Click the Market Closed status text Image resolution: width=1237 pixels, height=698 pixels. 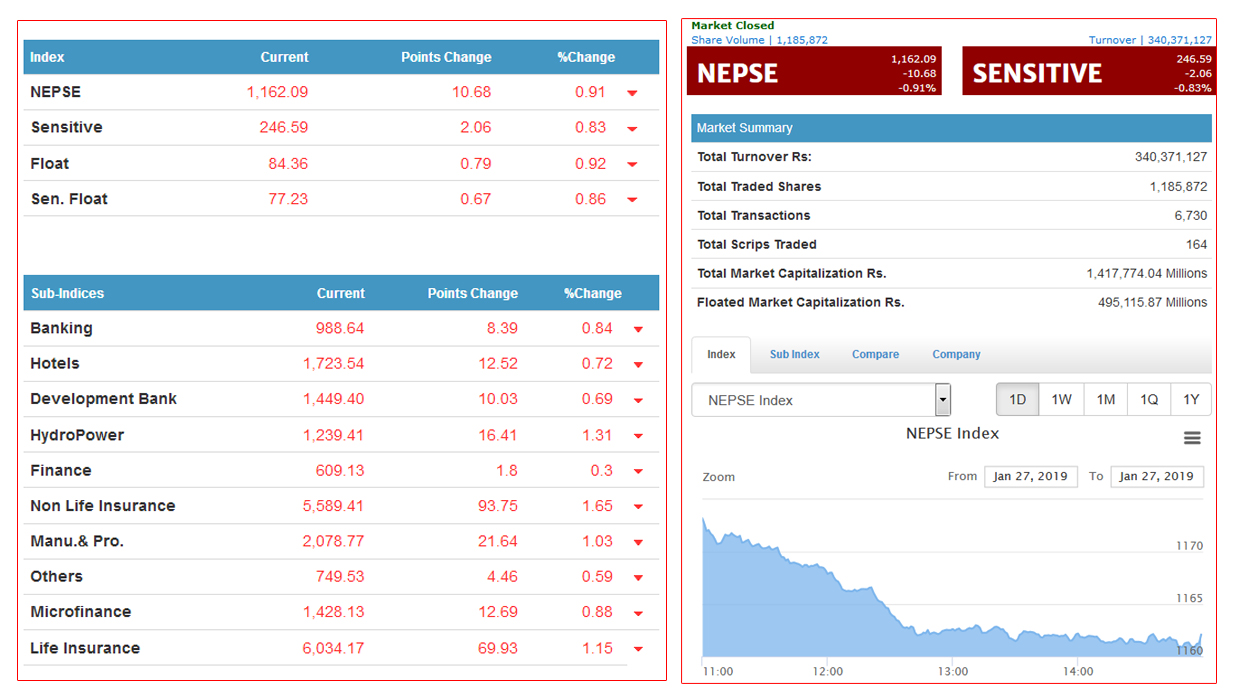tap(733, 26)
